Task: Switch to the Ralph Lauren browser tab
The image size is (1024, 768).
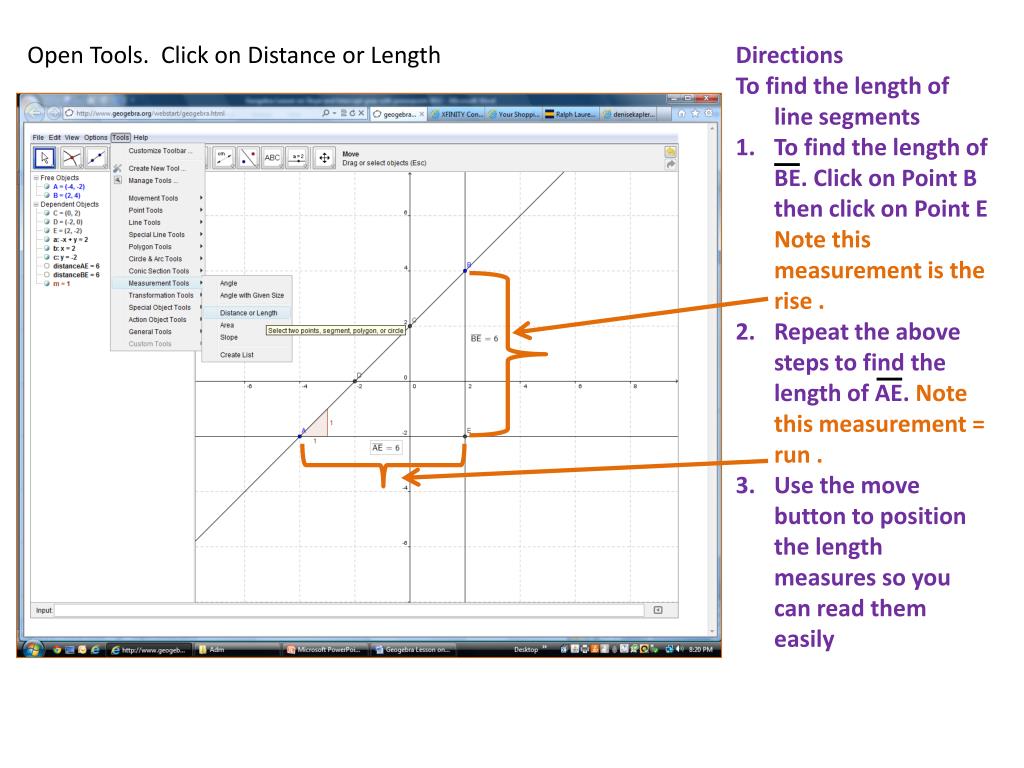Action: [570, 114]
